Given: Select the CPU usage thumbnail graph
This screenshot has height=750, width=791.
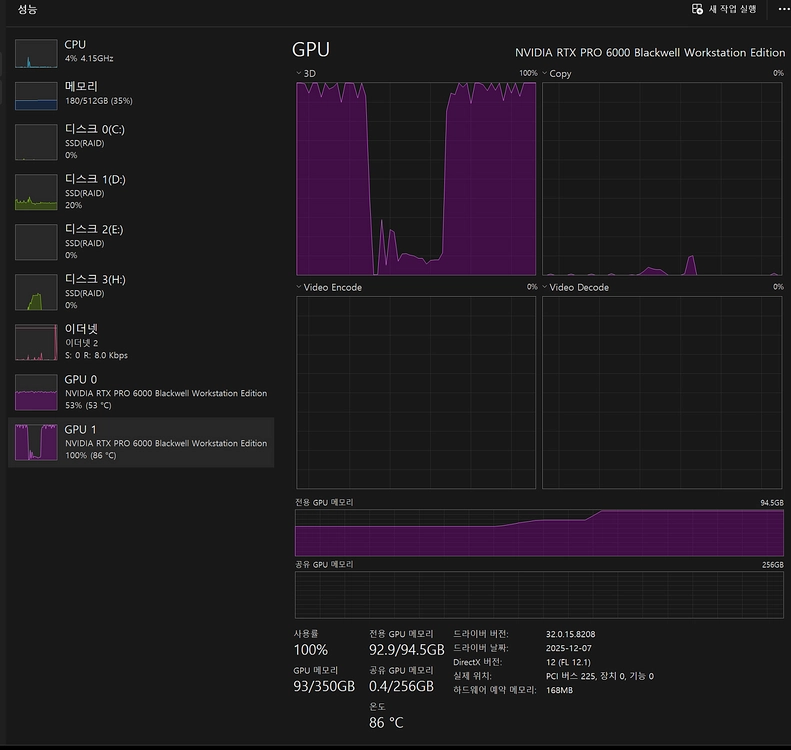Looking at the screenshot, I should pyautogui.click(x=36, y=53).
